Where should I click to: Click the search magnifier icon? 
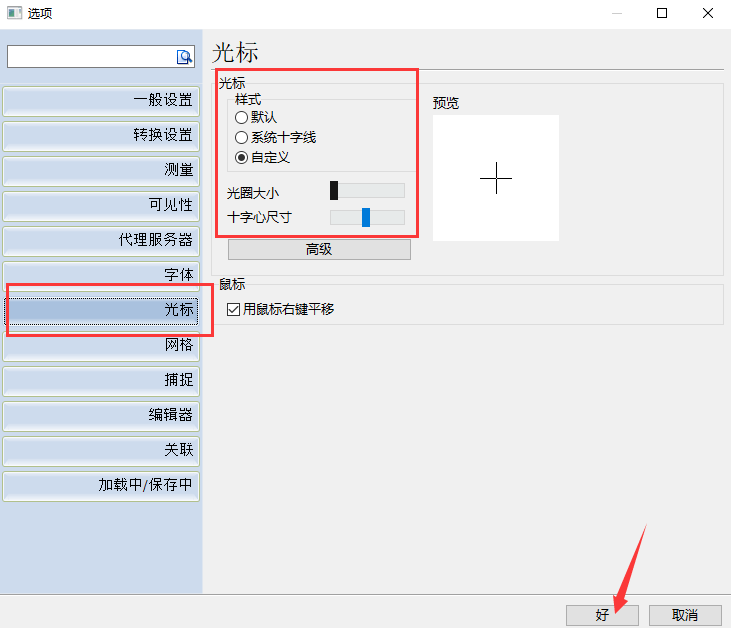tap(184, 57)
